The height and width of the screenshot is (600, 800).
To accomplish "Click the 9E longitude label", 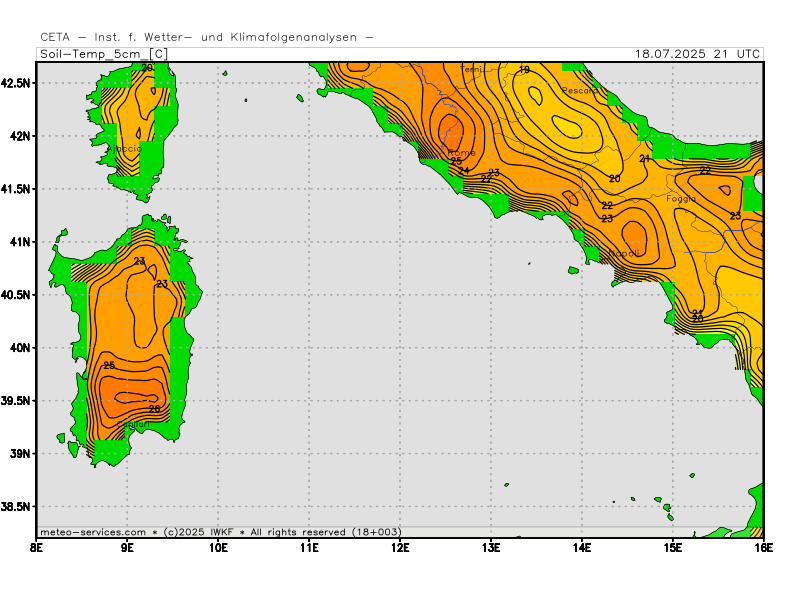I will point(128,548).
